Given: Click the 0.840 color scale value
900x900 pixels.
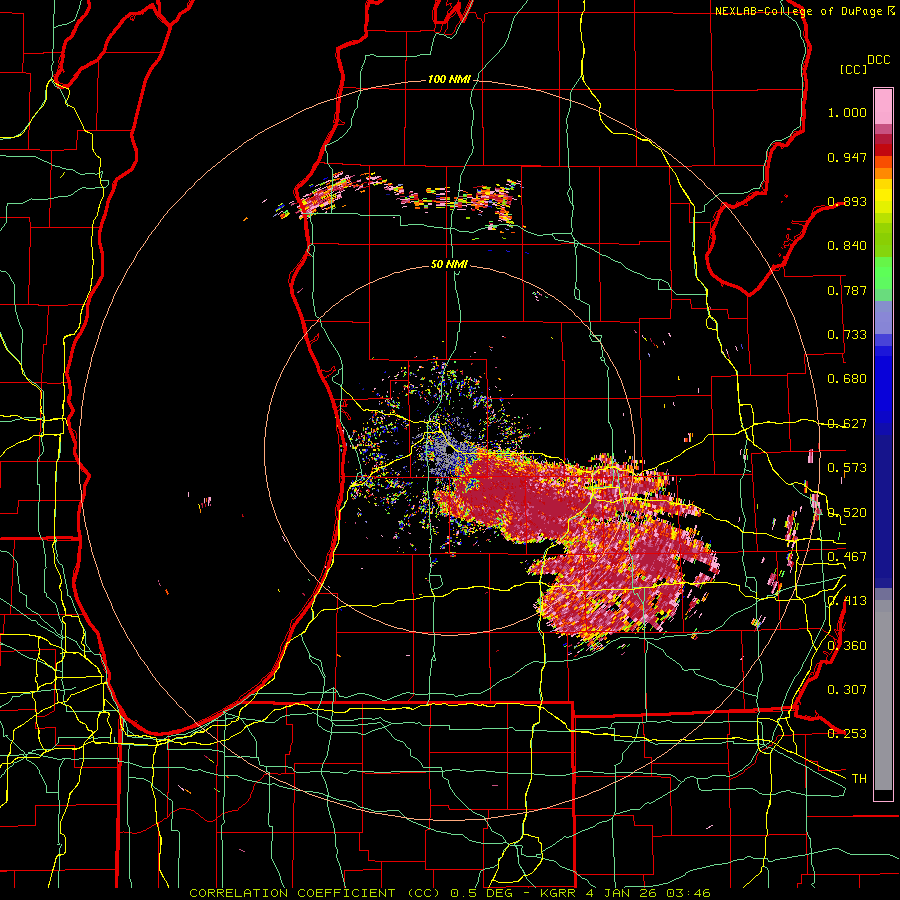Looking at the screenshot, I should tap(847, 246).
